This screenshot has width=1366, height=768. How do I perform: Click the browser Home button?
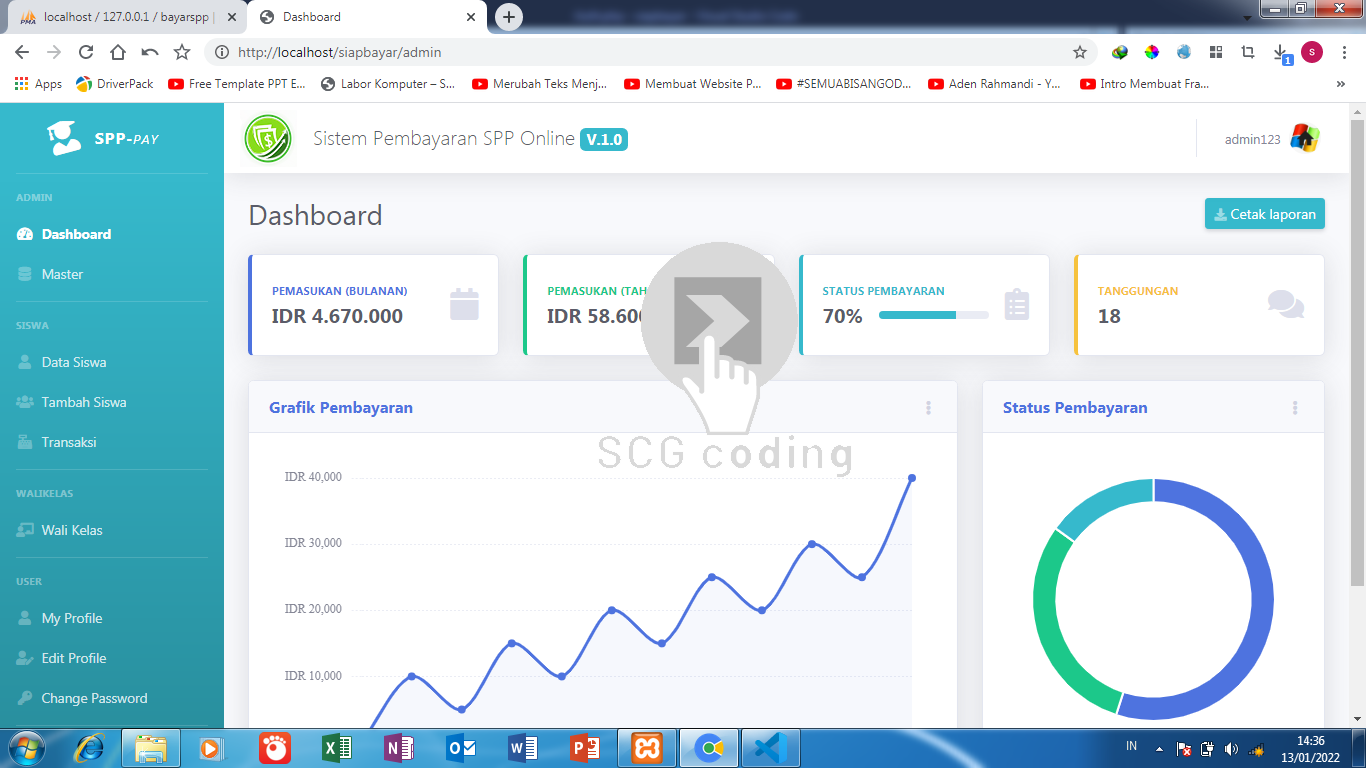[x=118, y=52]
